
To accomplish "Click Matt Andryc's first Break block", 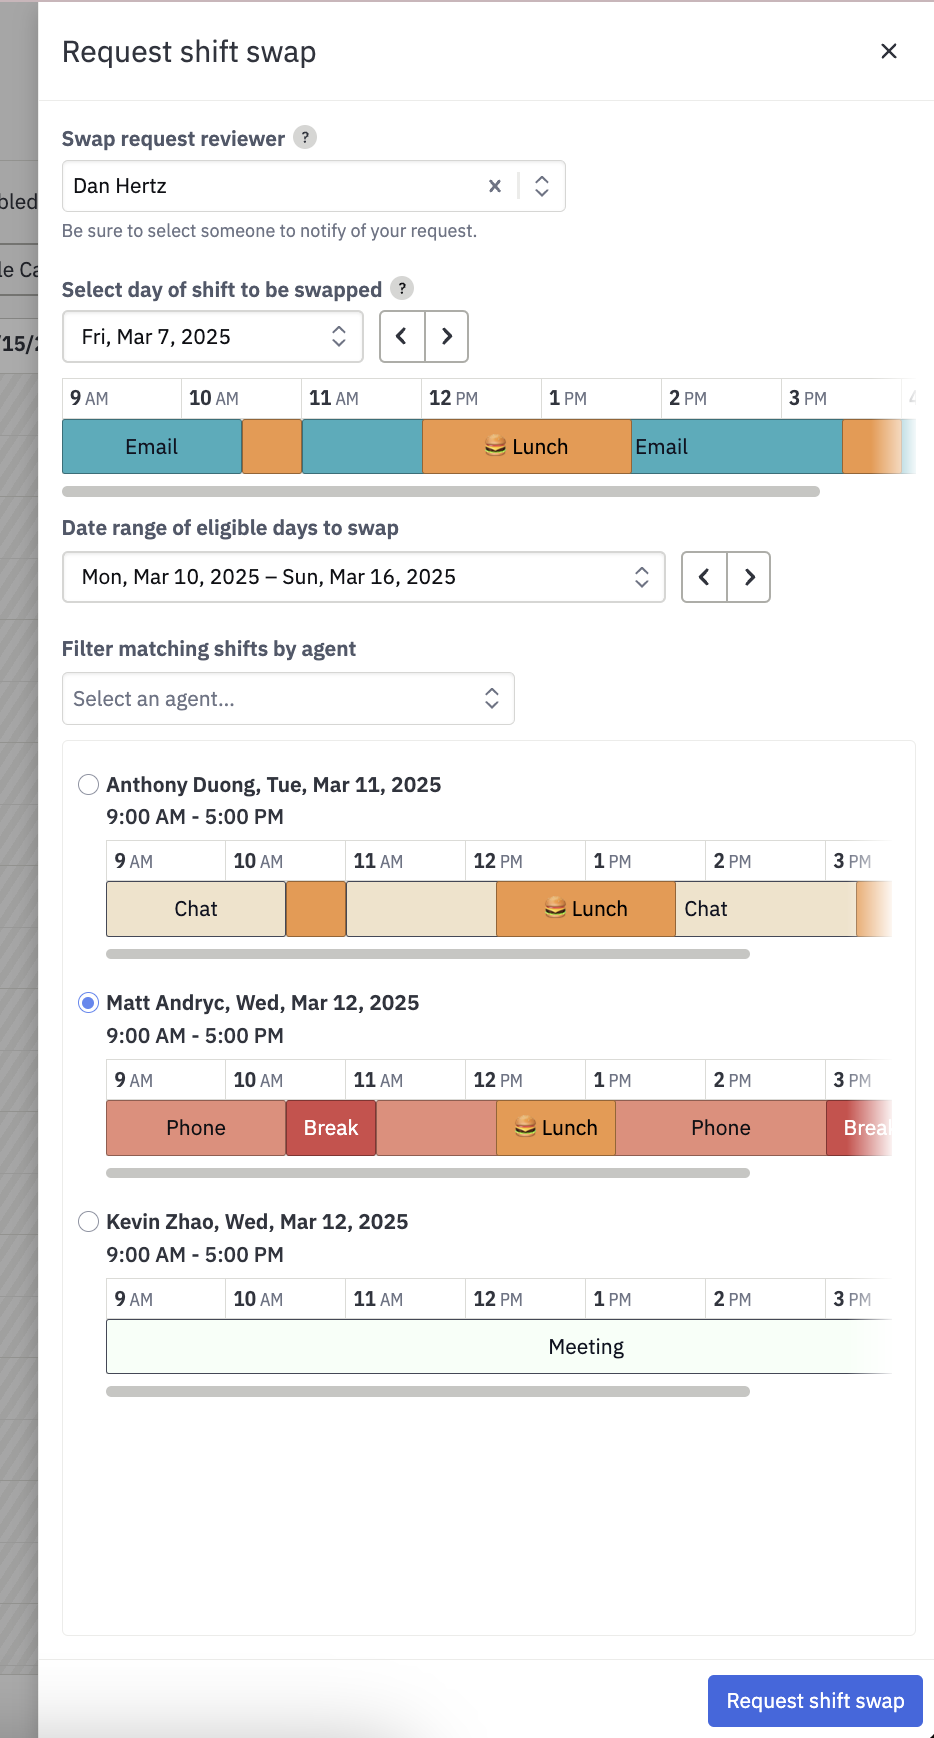I will (331, 1128).
